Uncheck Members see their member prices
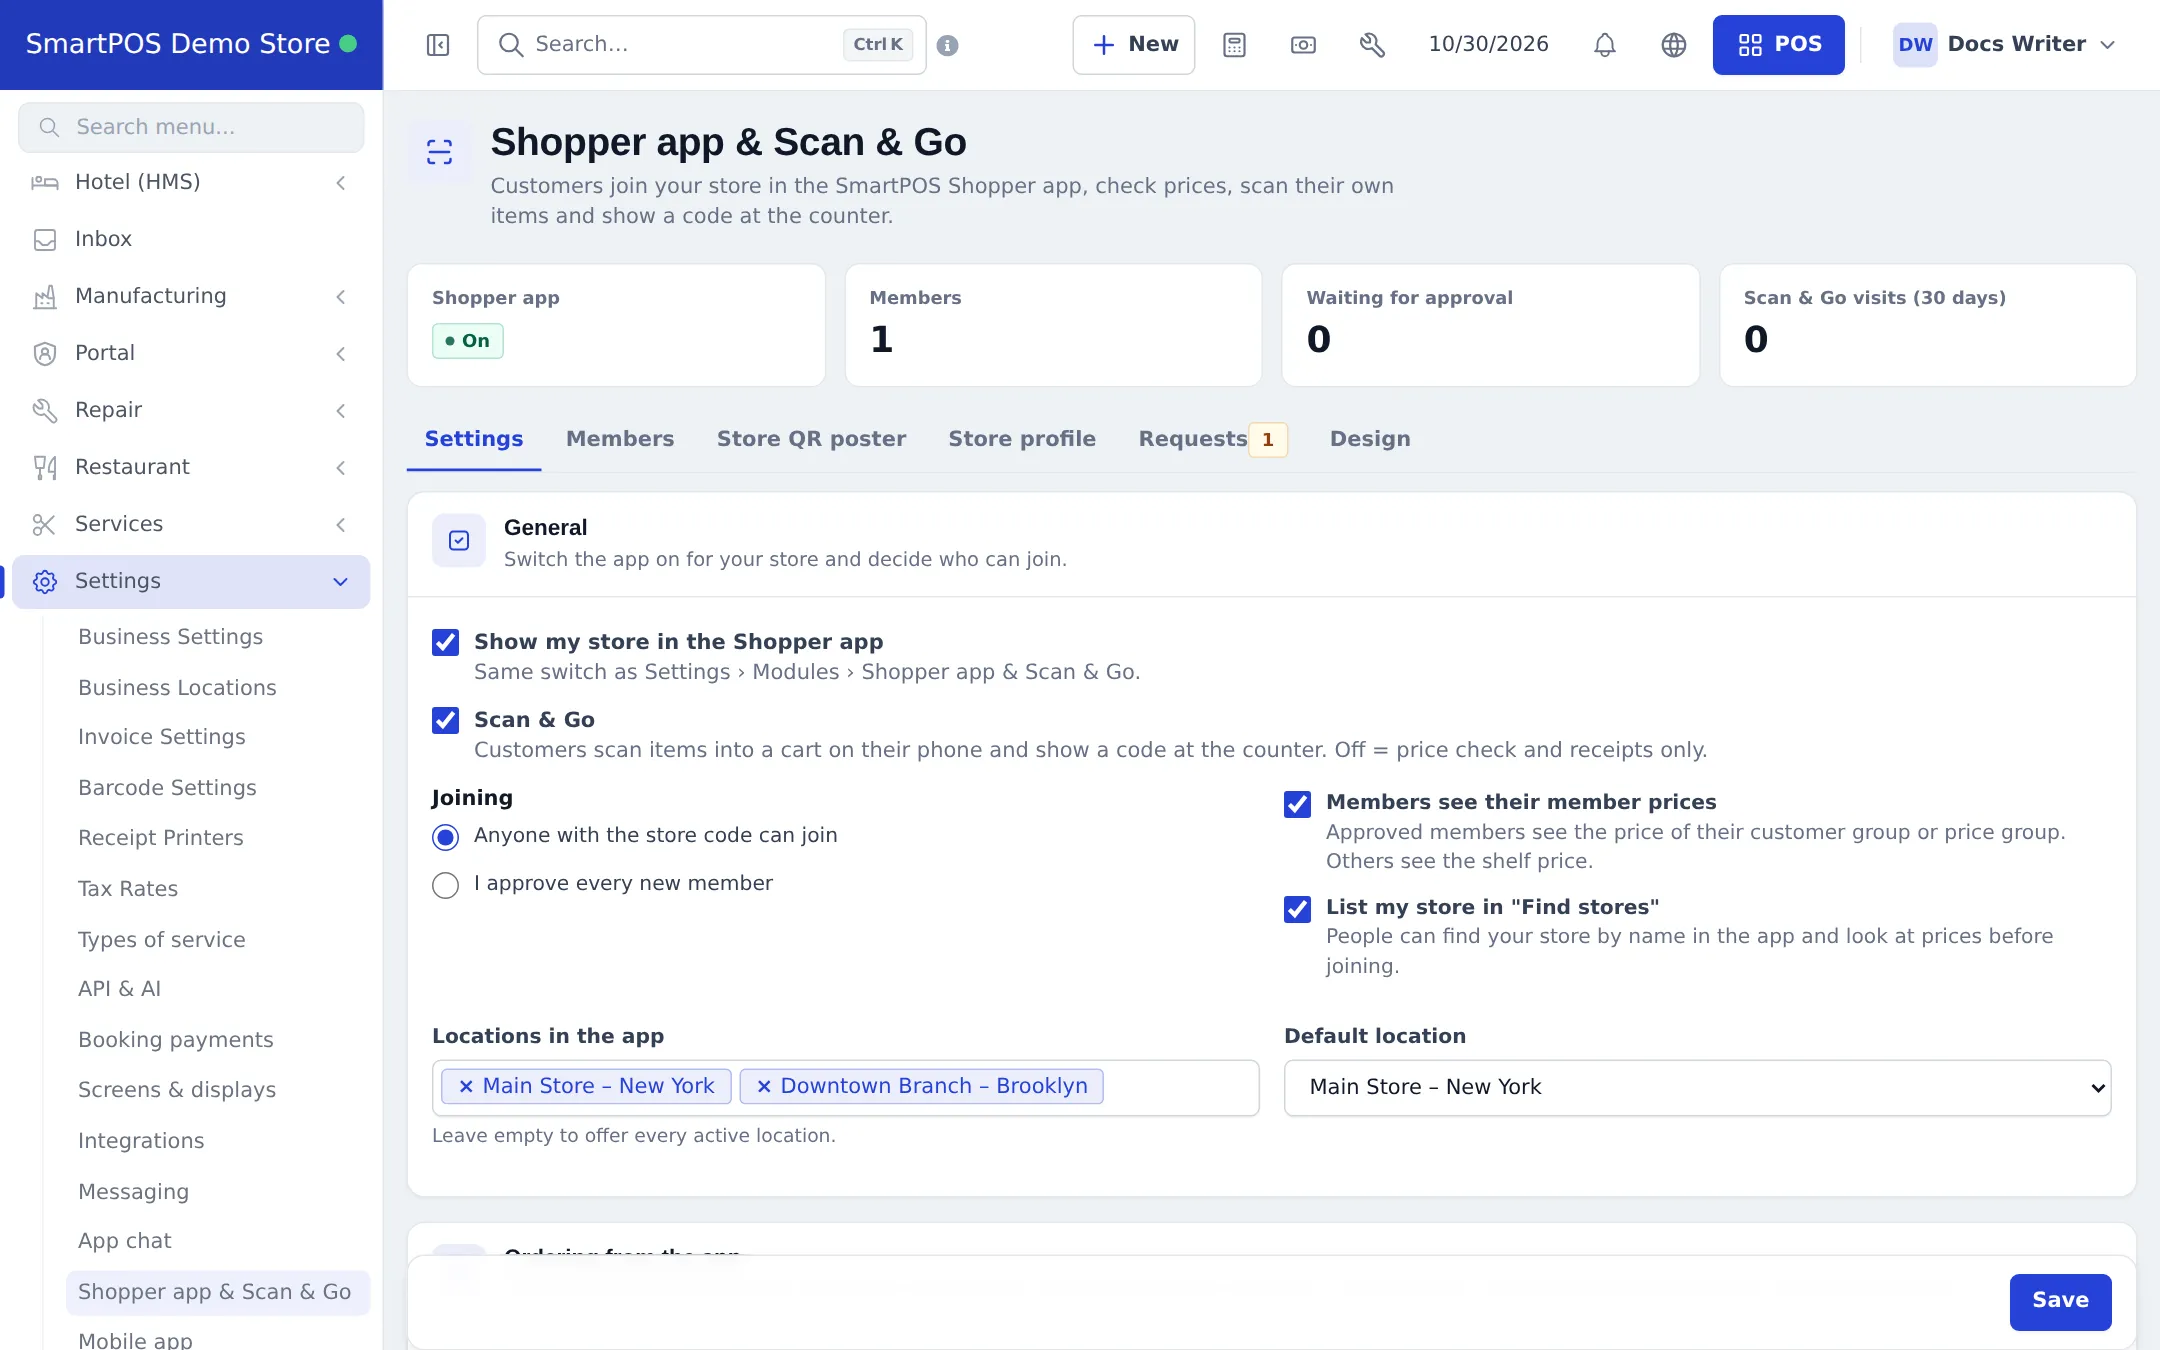 pos(1298,804)
